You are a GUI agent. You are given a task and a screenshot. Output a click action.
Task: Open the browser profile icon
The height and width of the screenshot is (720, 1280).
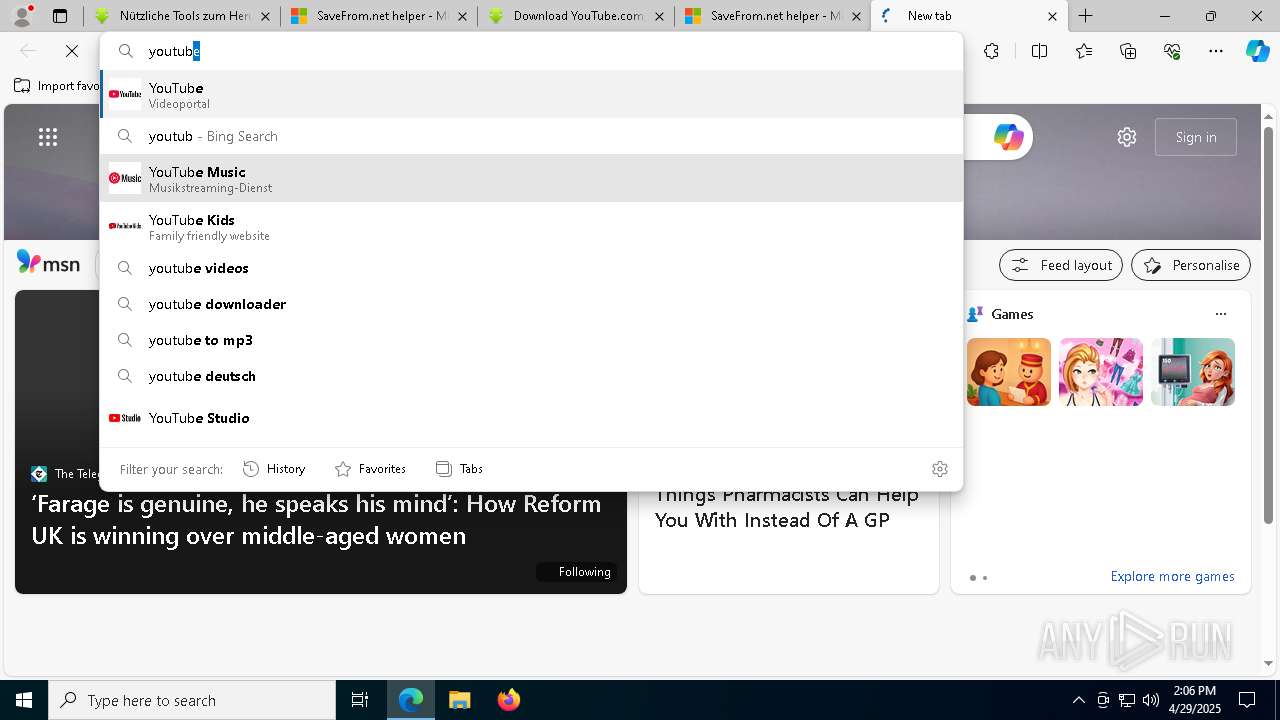tap(22, 16)
